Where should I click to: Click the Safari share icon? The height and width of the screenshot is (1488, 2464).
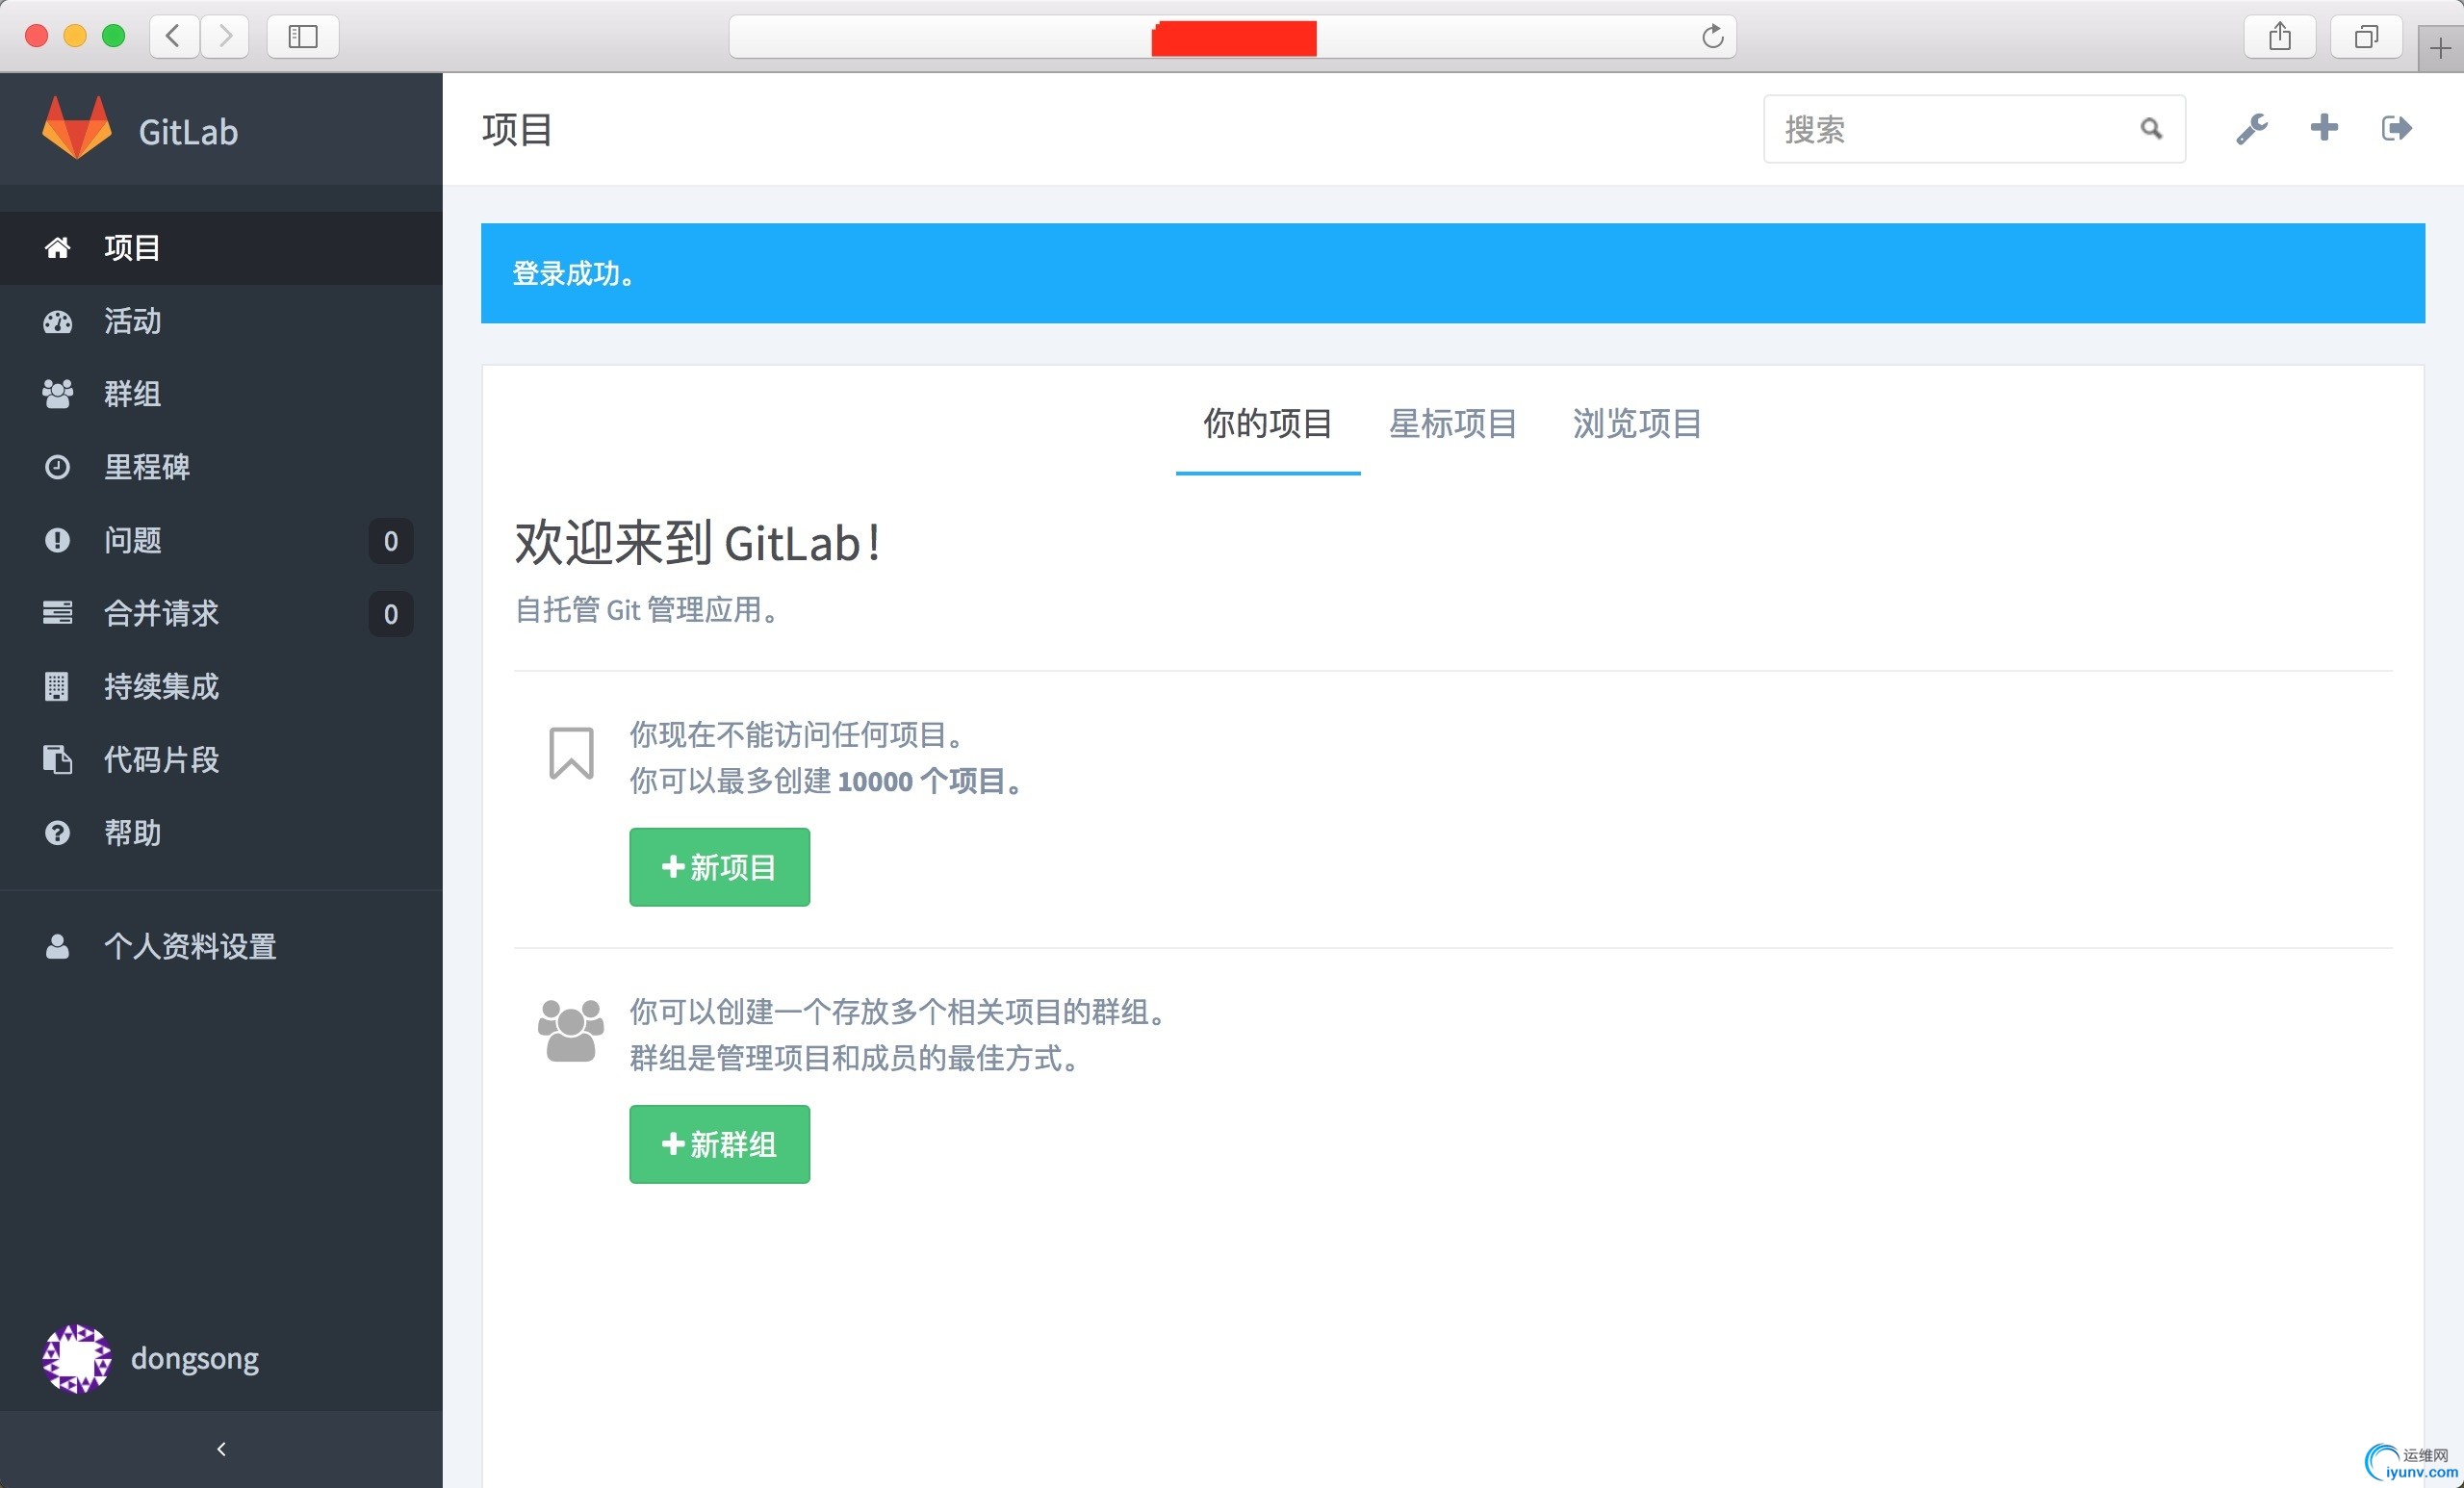coord(2279,37)
